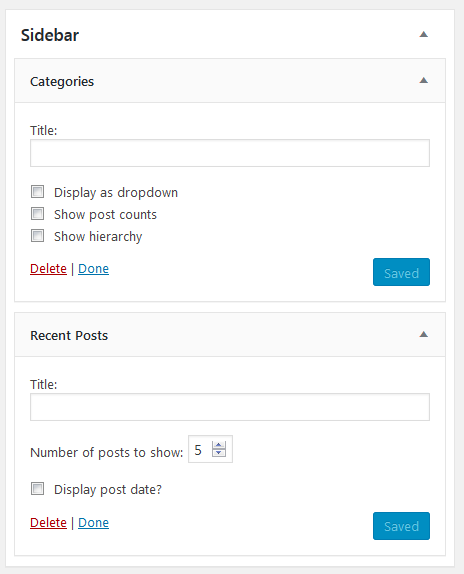Decrease number of posts with down arrow

click(219, 453)
